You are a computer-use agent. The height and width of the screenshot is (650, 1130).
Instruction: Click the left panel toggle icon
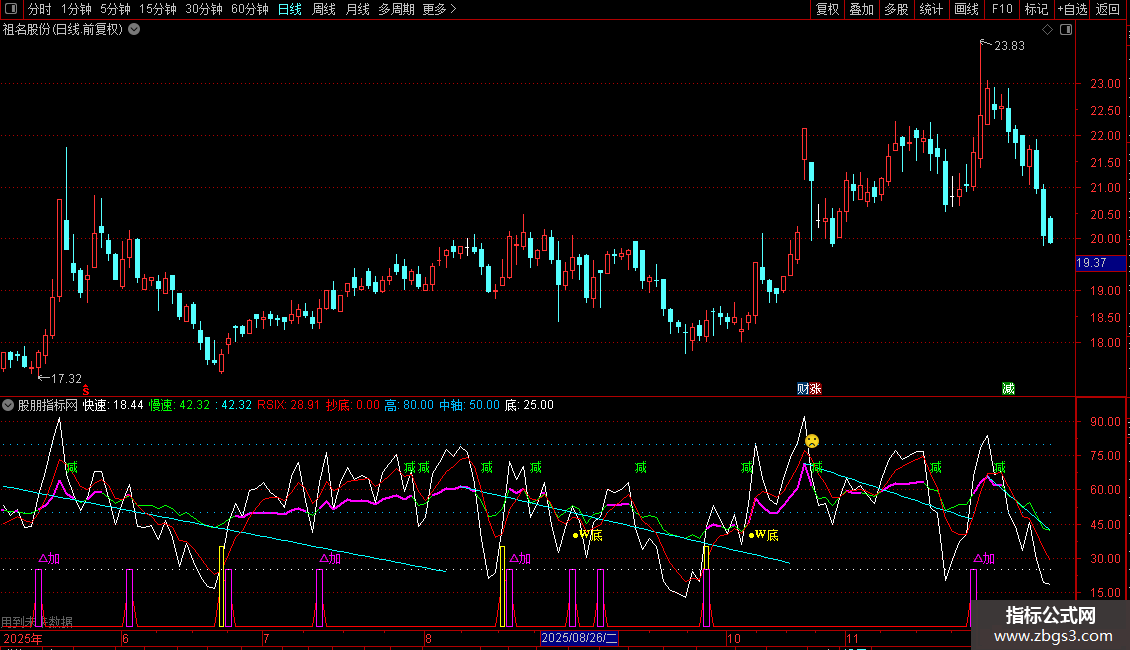pos(10,9)
